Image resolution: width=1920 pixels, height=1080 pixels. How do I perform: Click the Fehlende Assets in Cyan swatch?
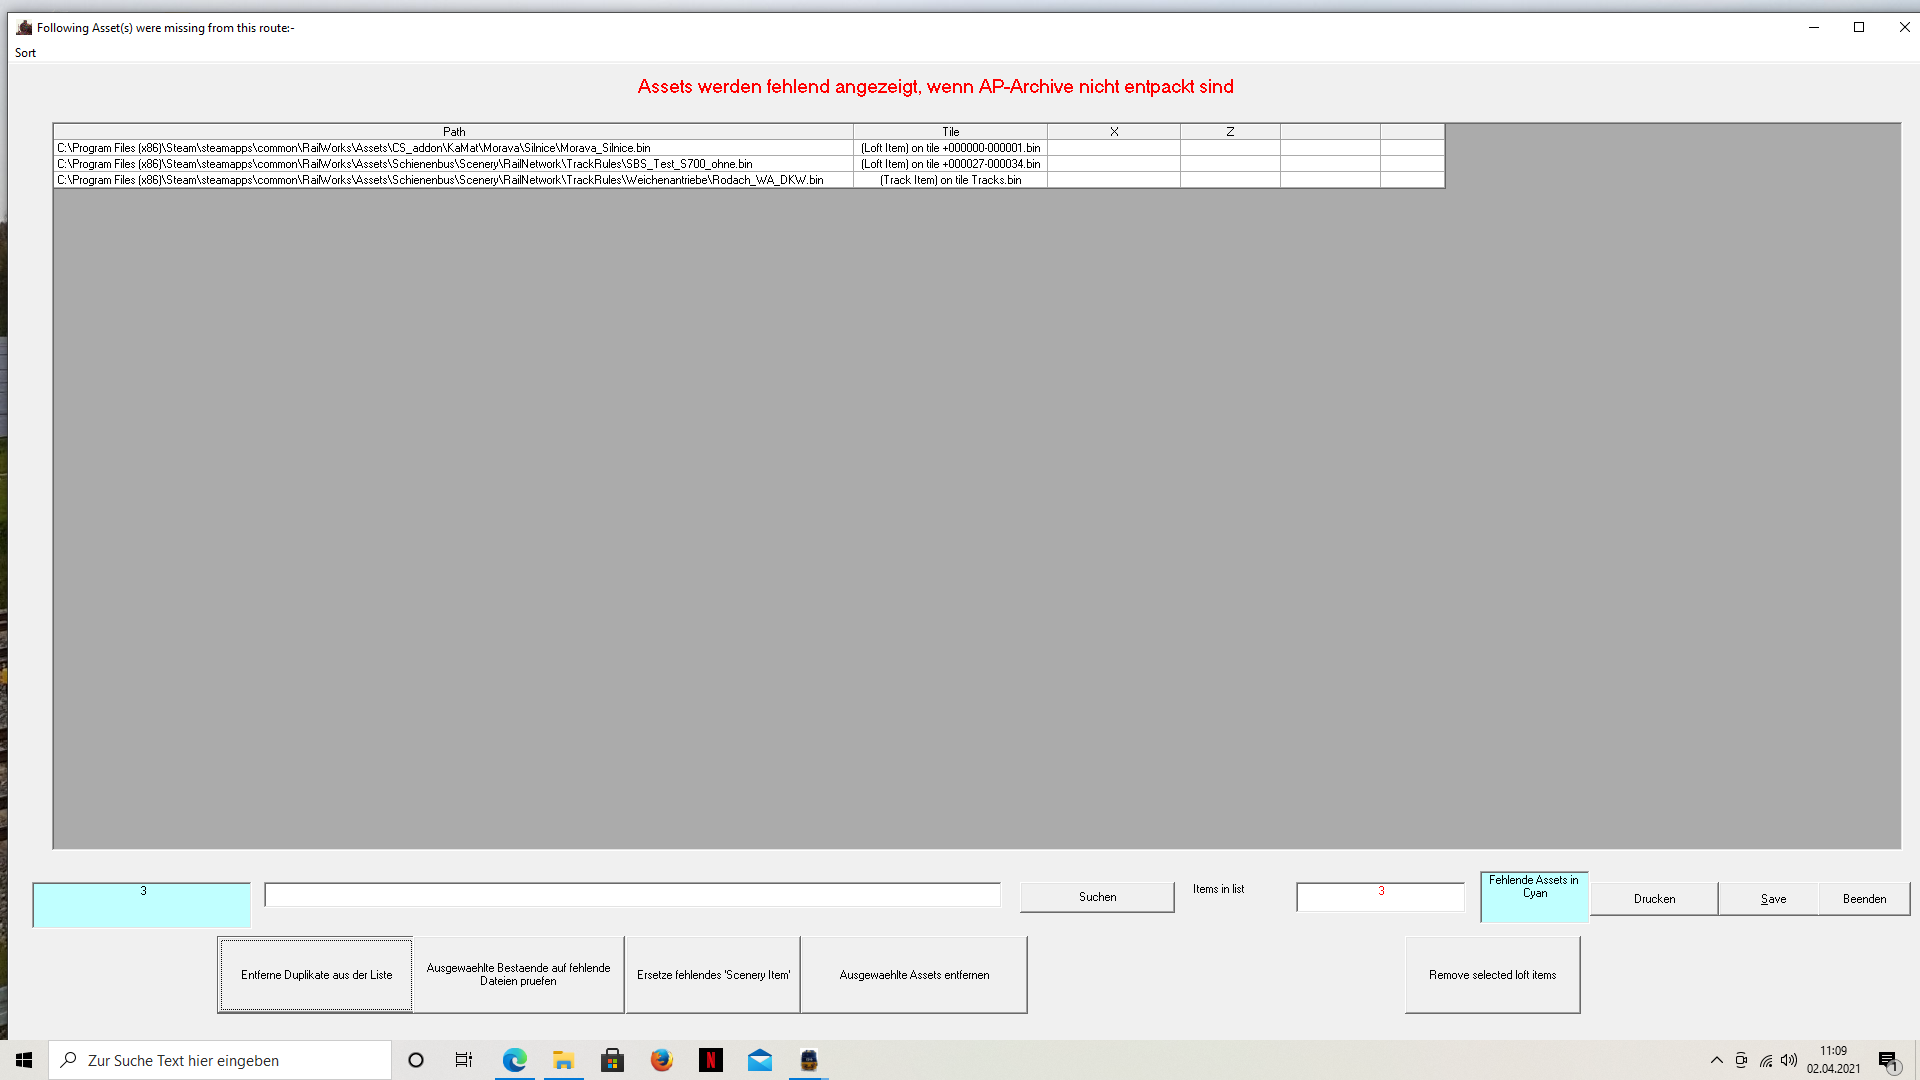pos(1534,897)
